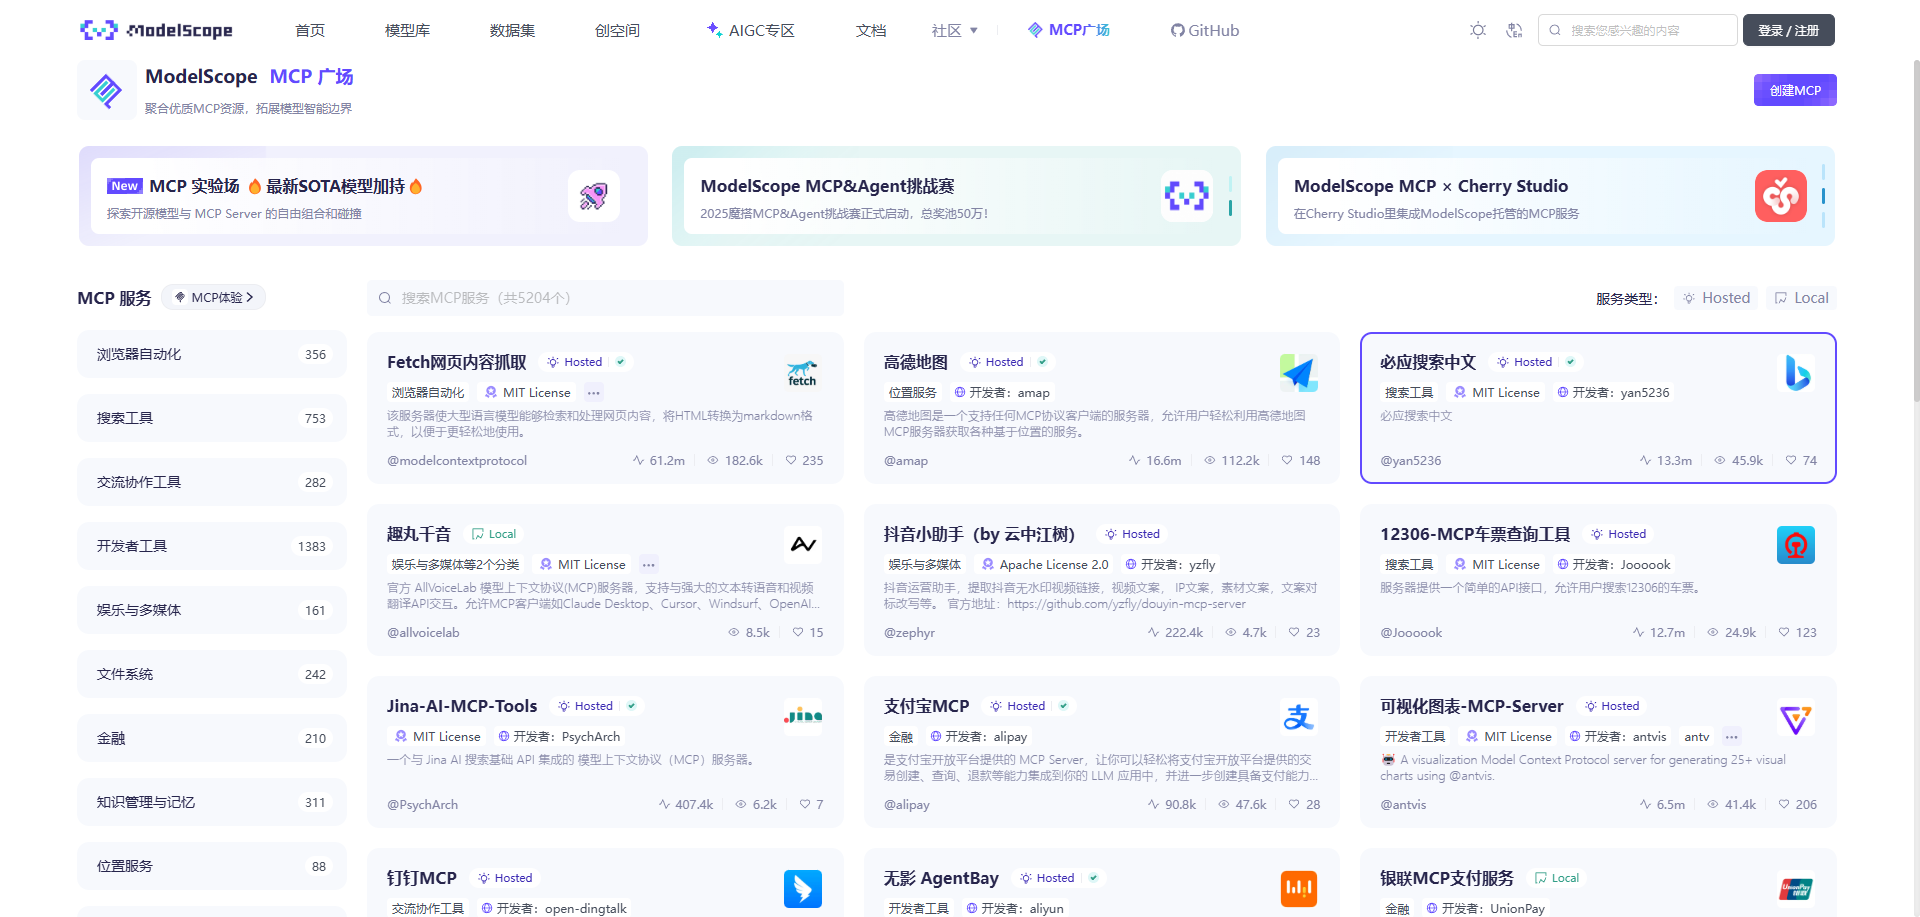This screenshot has height=917, width=1920.
Task: Click the MIT License tag on the Fetch card
Action: click(528, 393)
